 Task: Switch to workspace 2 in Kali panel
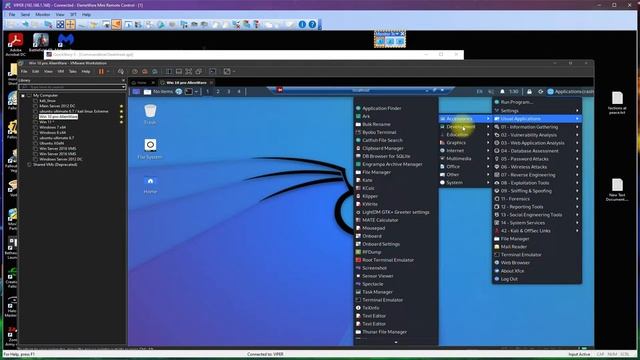coord(218,91)
